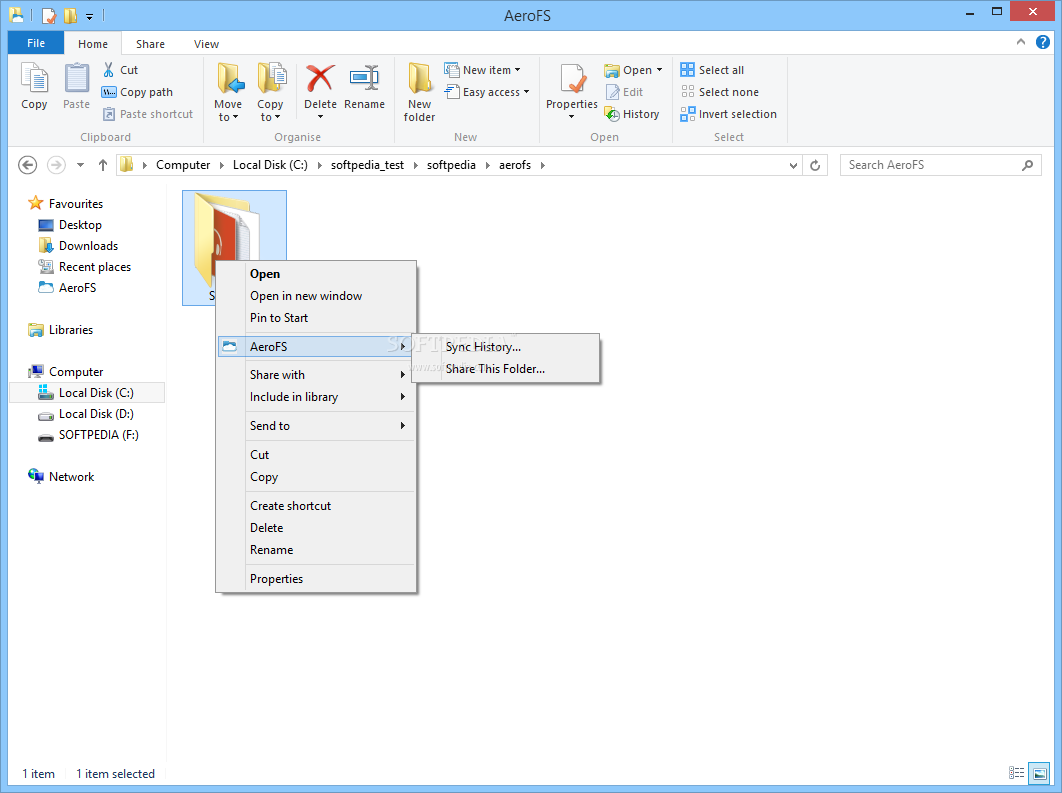
Task: Click Select all in the ribbon
Action: tap(712, 70)
